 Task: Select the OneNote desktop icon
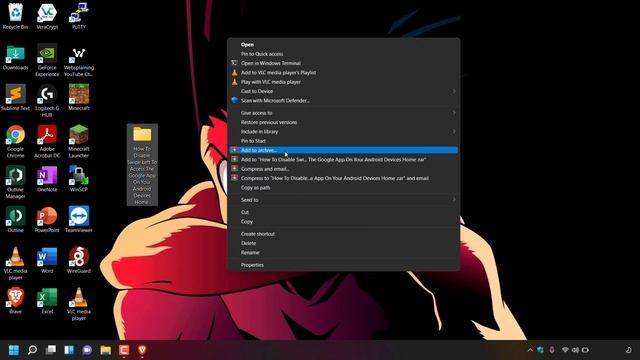[47, 179]
